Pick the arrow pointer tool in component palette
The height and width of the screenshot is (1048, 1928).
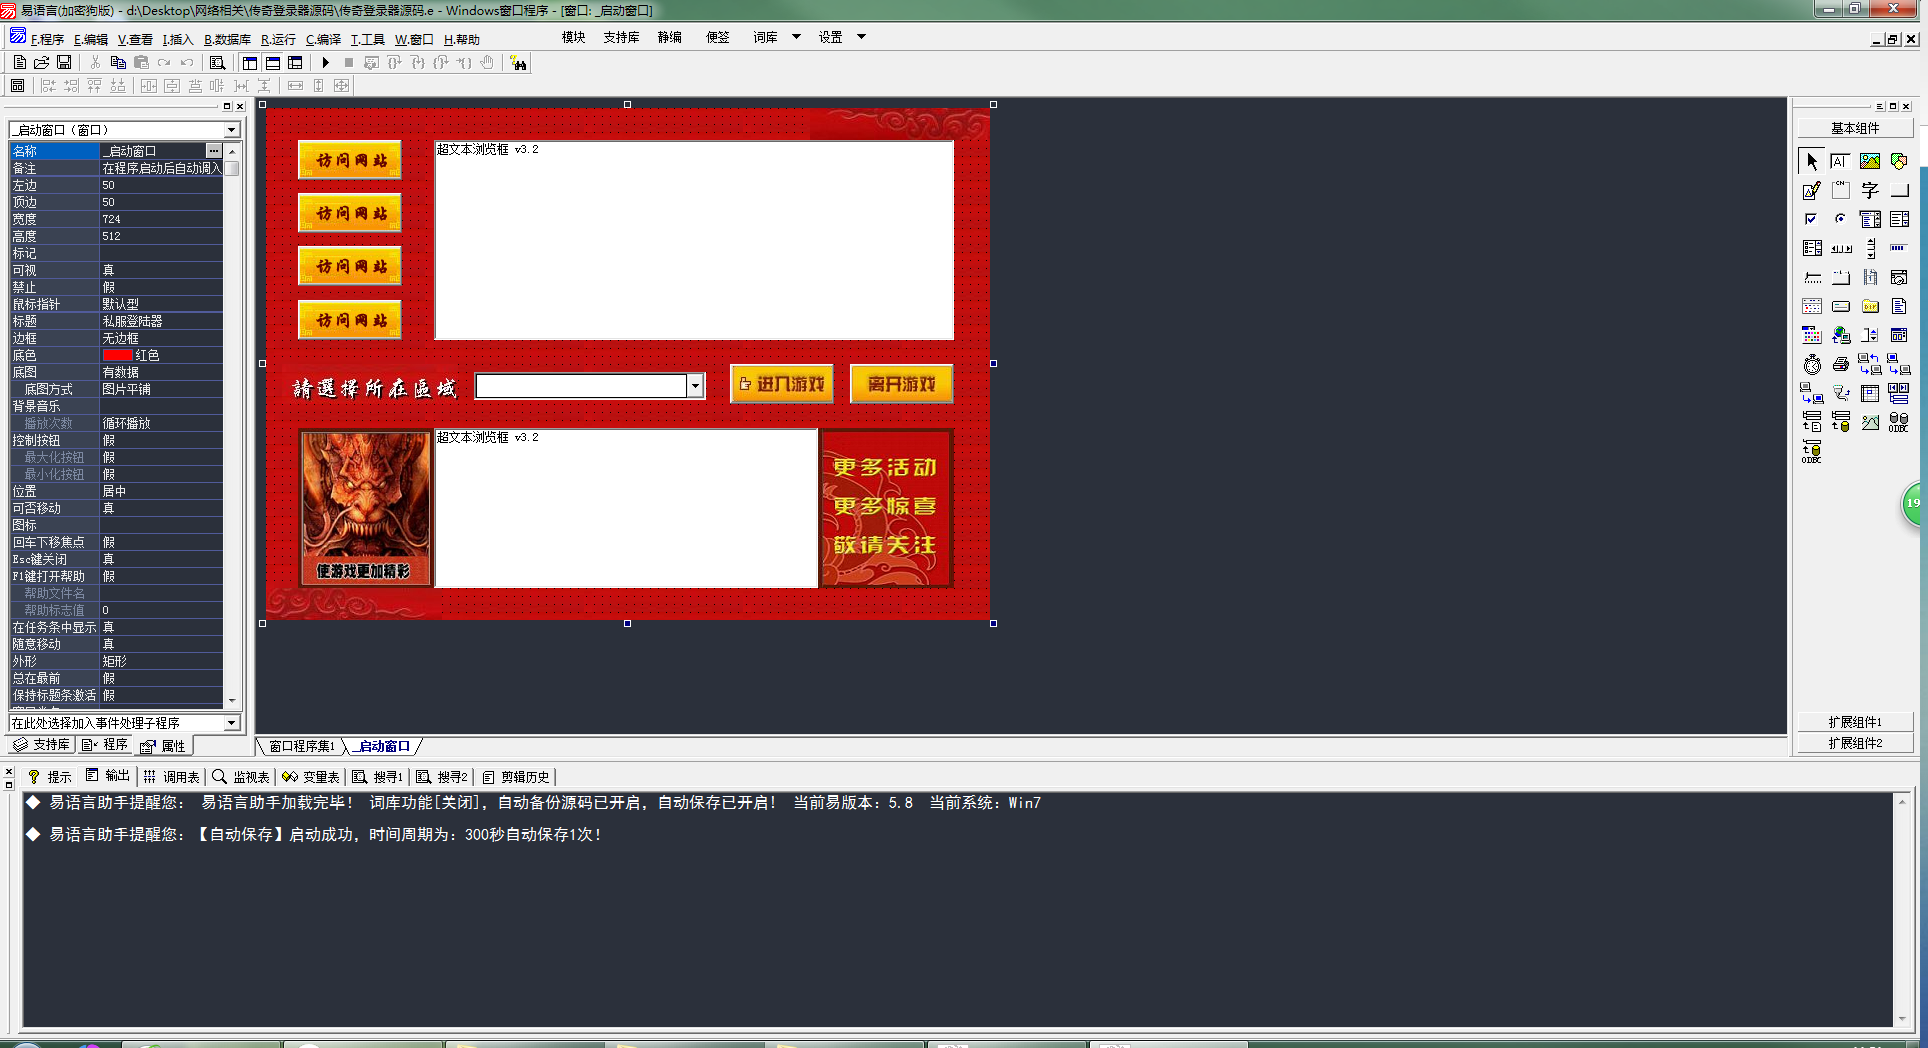(1812, 161)
